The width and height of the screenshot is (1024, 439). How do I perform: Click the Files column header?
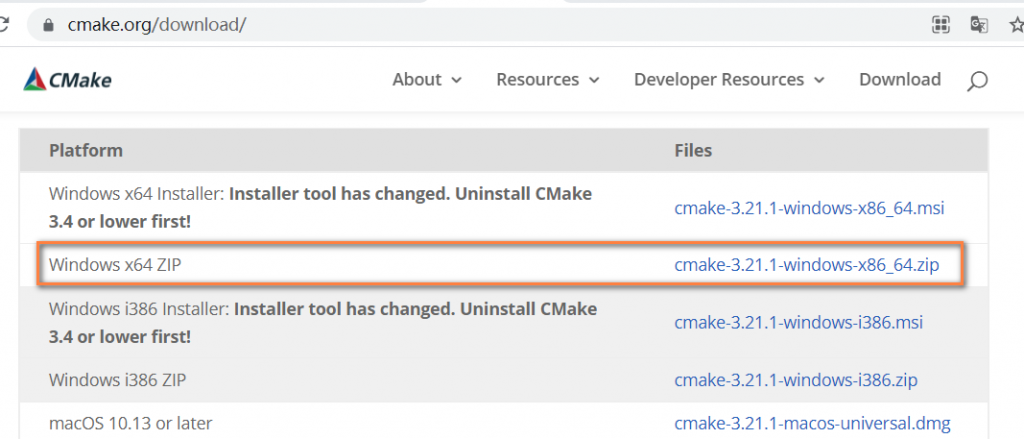[693, 150]
